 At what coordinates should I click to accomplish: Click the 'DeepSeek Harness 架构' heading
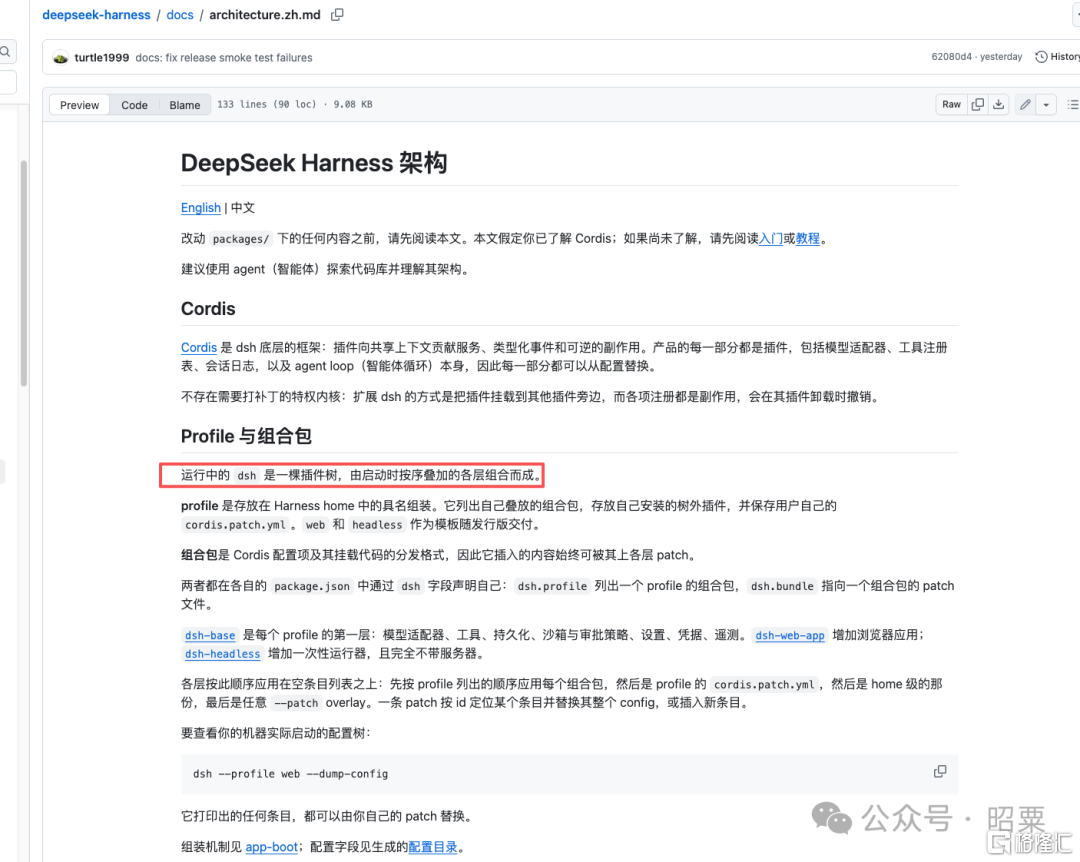pyautogui.click(x=314, y=163)
